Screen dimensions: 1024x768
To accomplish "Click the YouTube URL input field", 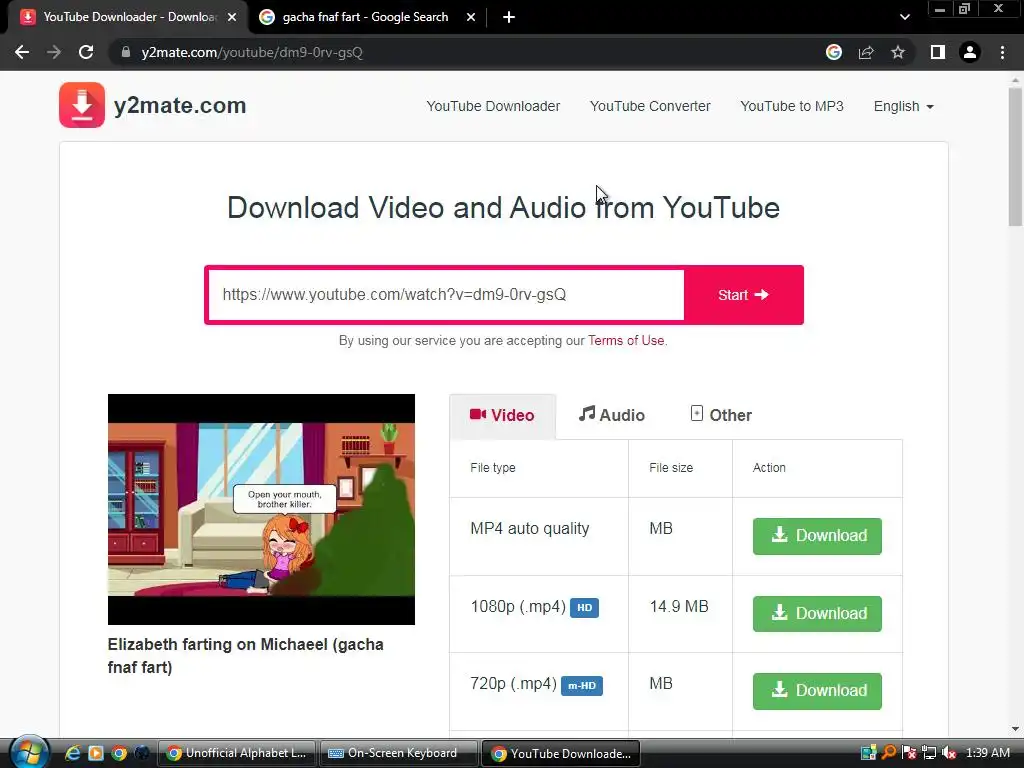I will [x=446, y=295].
